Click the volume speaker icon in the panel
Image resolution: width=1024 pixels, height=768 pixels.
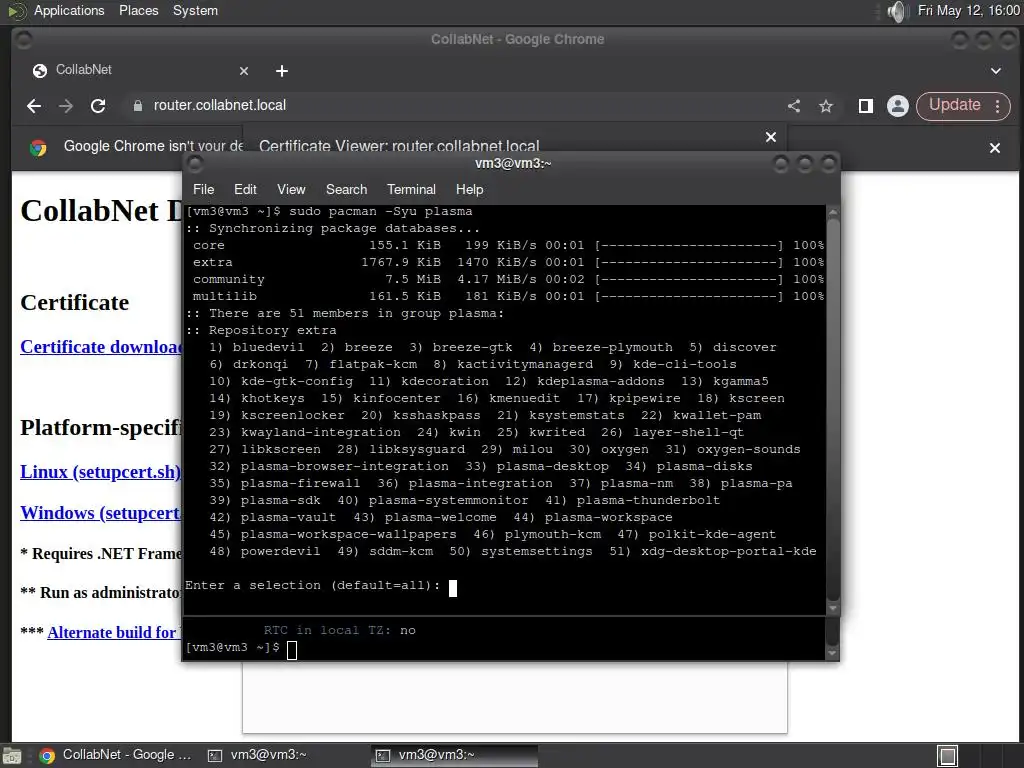coord(899,11)
